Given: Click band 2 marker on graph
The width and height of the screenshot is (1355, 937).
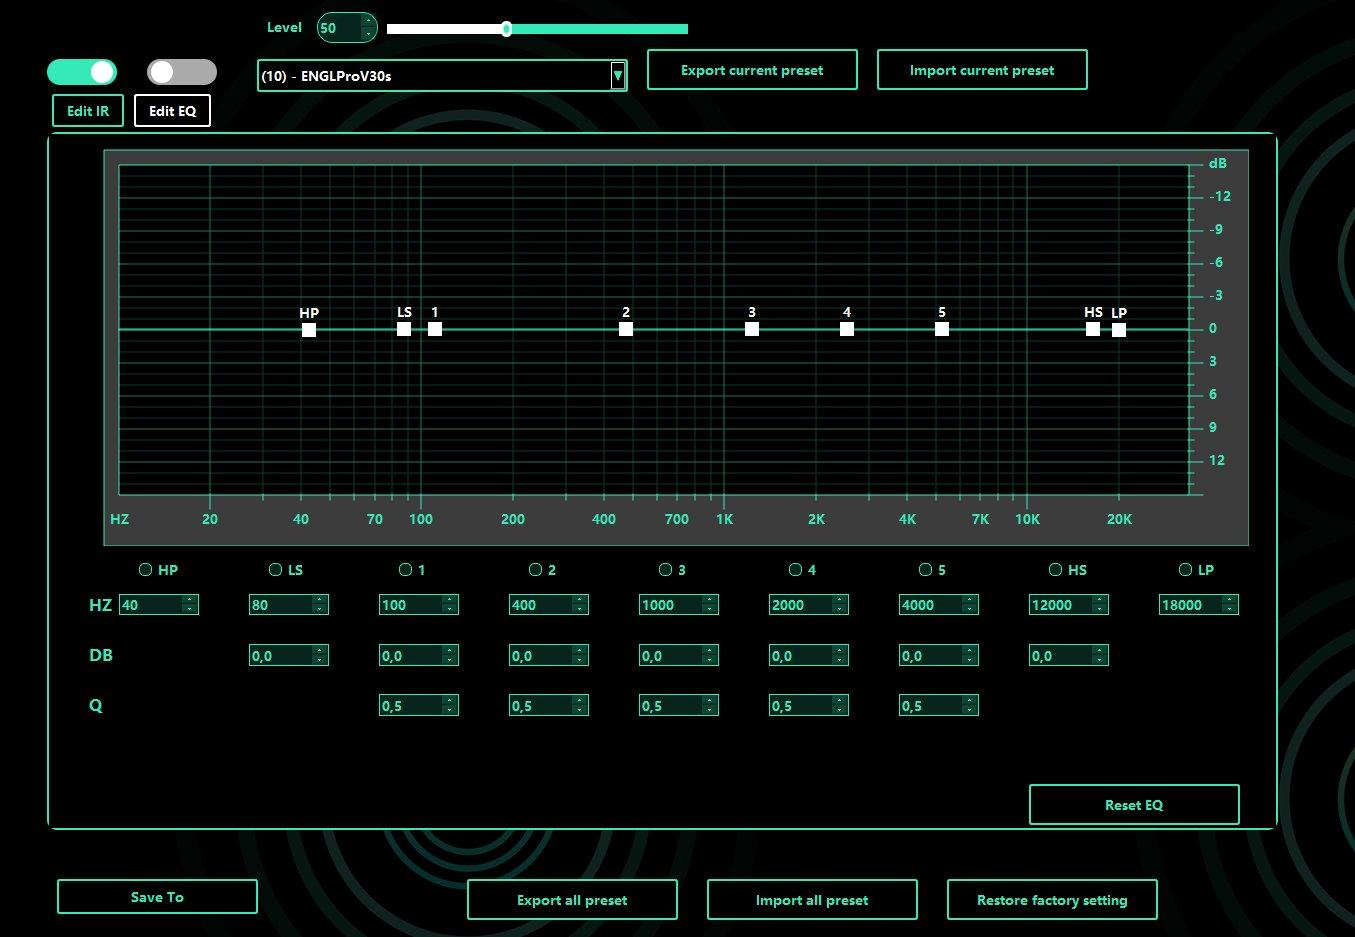Looking at the screenshot, I should [626, 329].
